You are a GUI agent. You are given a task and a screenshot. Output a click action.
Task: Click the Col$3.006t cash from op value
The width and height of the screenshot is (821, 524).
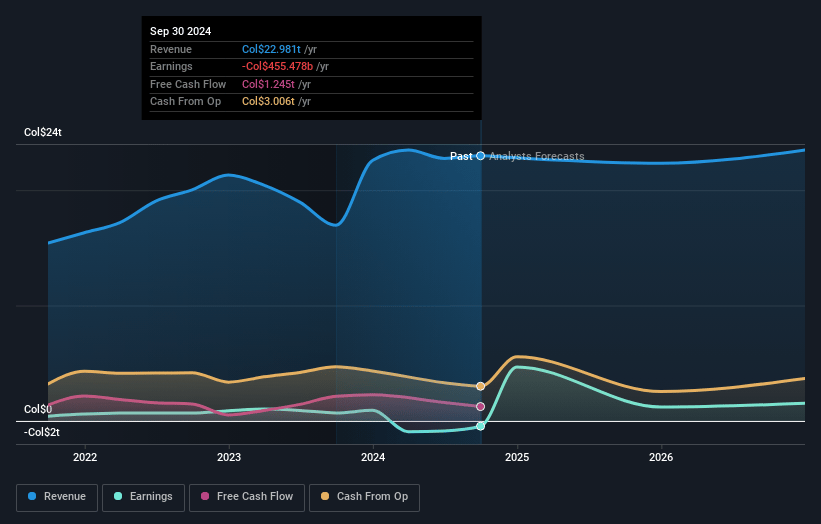tap(268, 102)
